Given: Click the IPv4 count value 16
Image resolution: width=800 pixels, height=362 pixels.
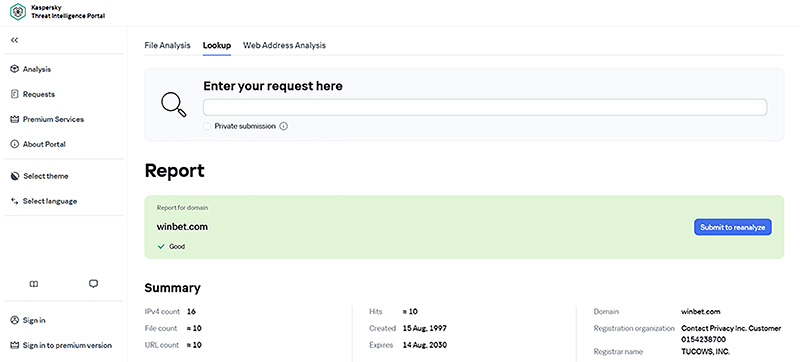Looking at the screenshot, I should pyautogui.click(x=191, y=311).
